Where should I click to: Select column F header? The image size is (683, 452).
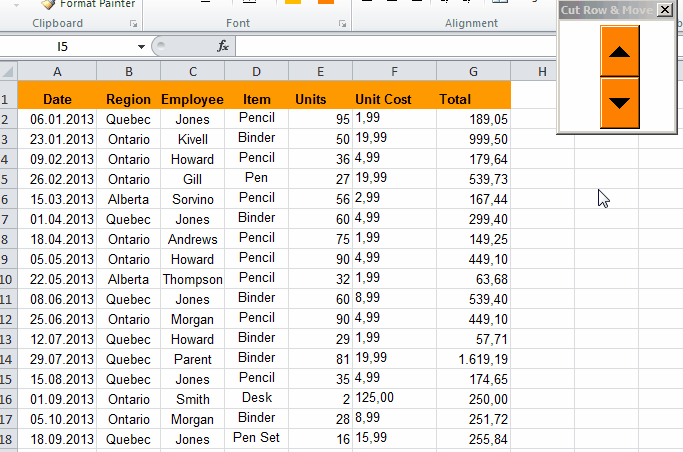click(x=394, y=71)
